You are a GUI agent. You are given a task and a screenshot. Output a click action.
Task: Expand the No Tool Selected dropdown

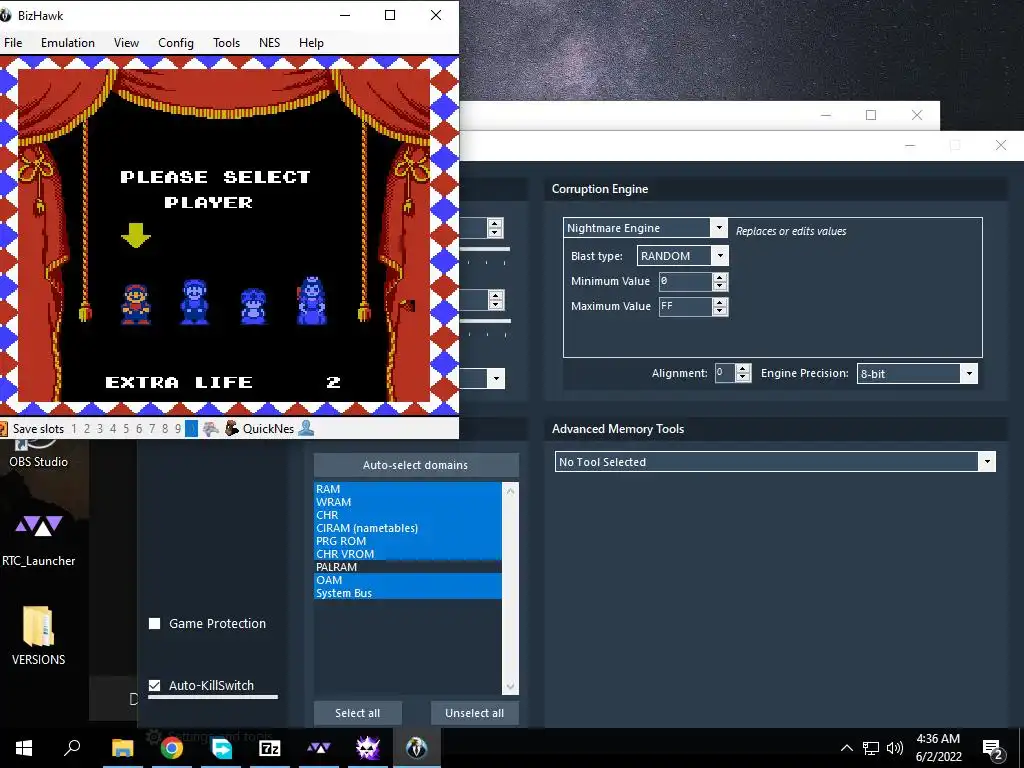(x=987, y=462)
